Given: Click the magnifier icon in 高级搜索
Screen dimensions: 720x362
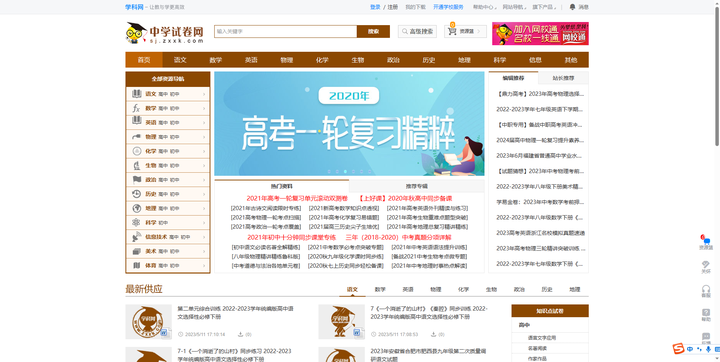Looking at the screenshot, I should (405, 31).
